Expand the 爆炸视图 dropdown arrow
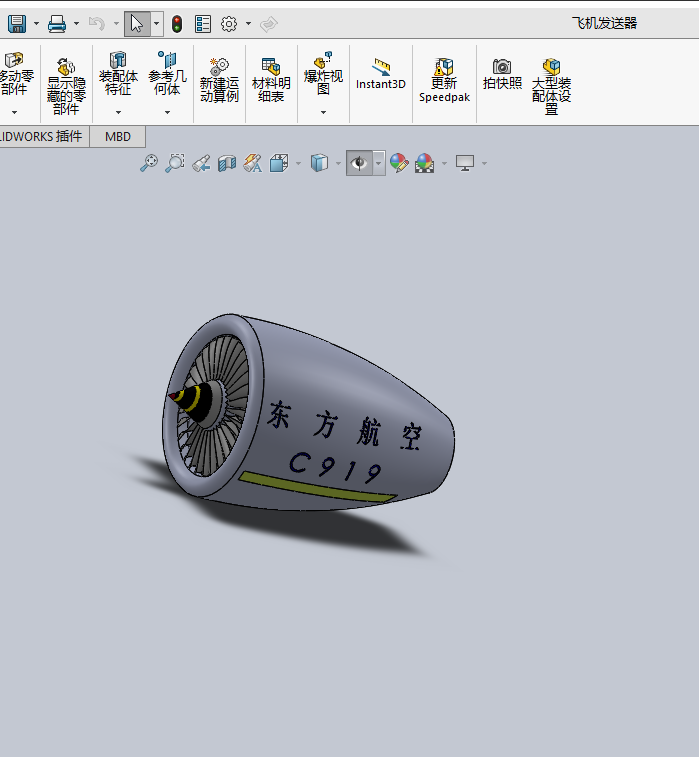This screenshot has height=757, width=699. click(323, 112)
